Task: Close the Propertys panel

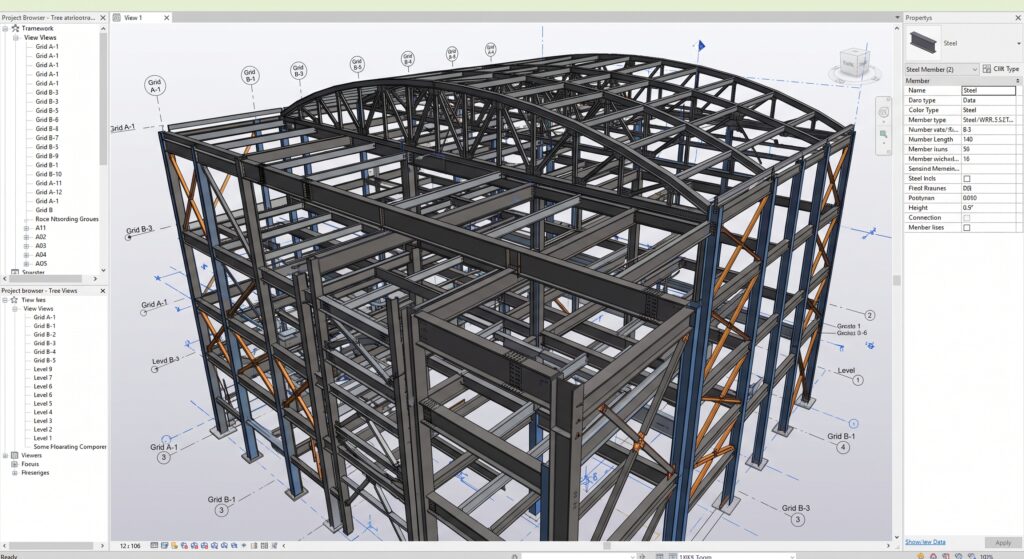Action: (1017, 18)
